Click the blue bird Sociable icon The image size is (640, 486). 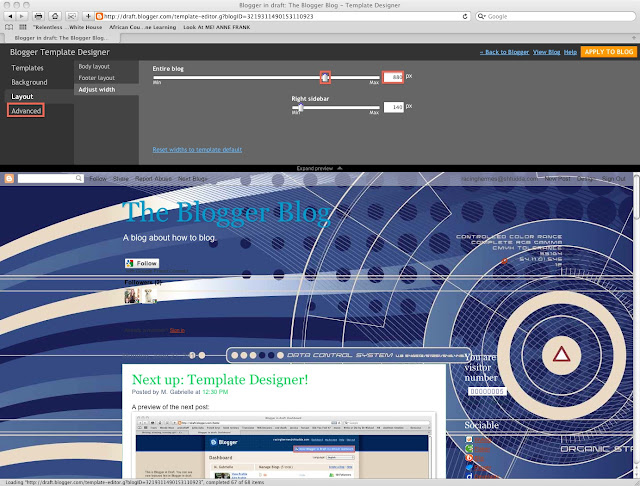[x=469, y=467]
